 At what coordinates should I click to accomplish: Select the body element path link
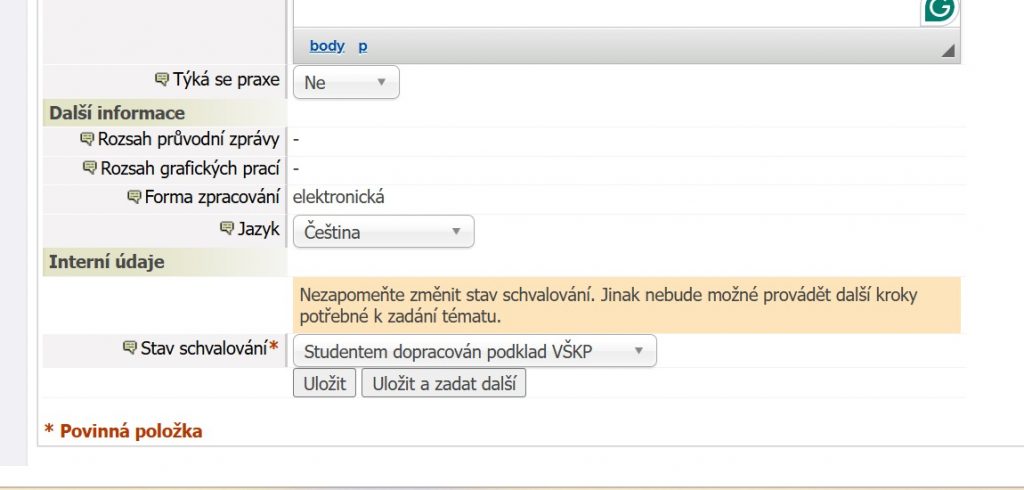327,46
